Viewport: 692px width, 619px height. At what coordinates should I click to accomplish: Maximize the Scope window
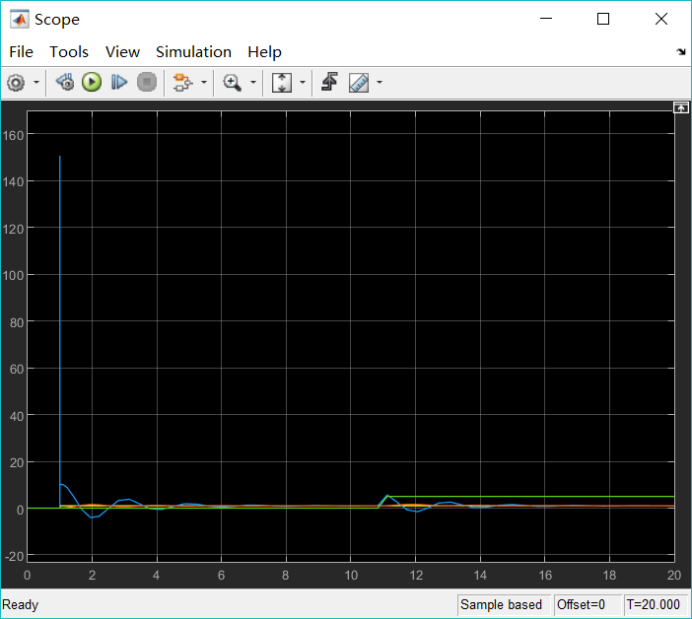(603, 19)
